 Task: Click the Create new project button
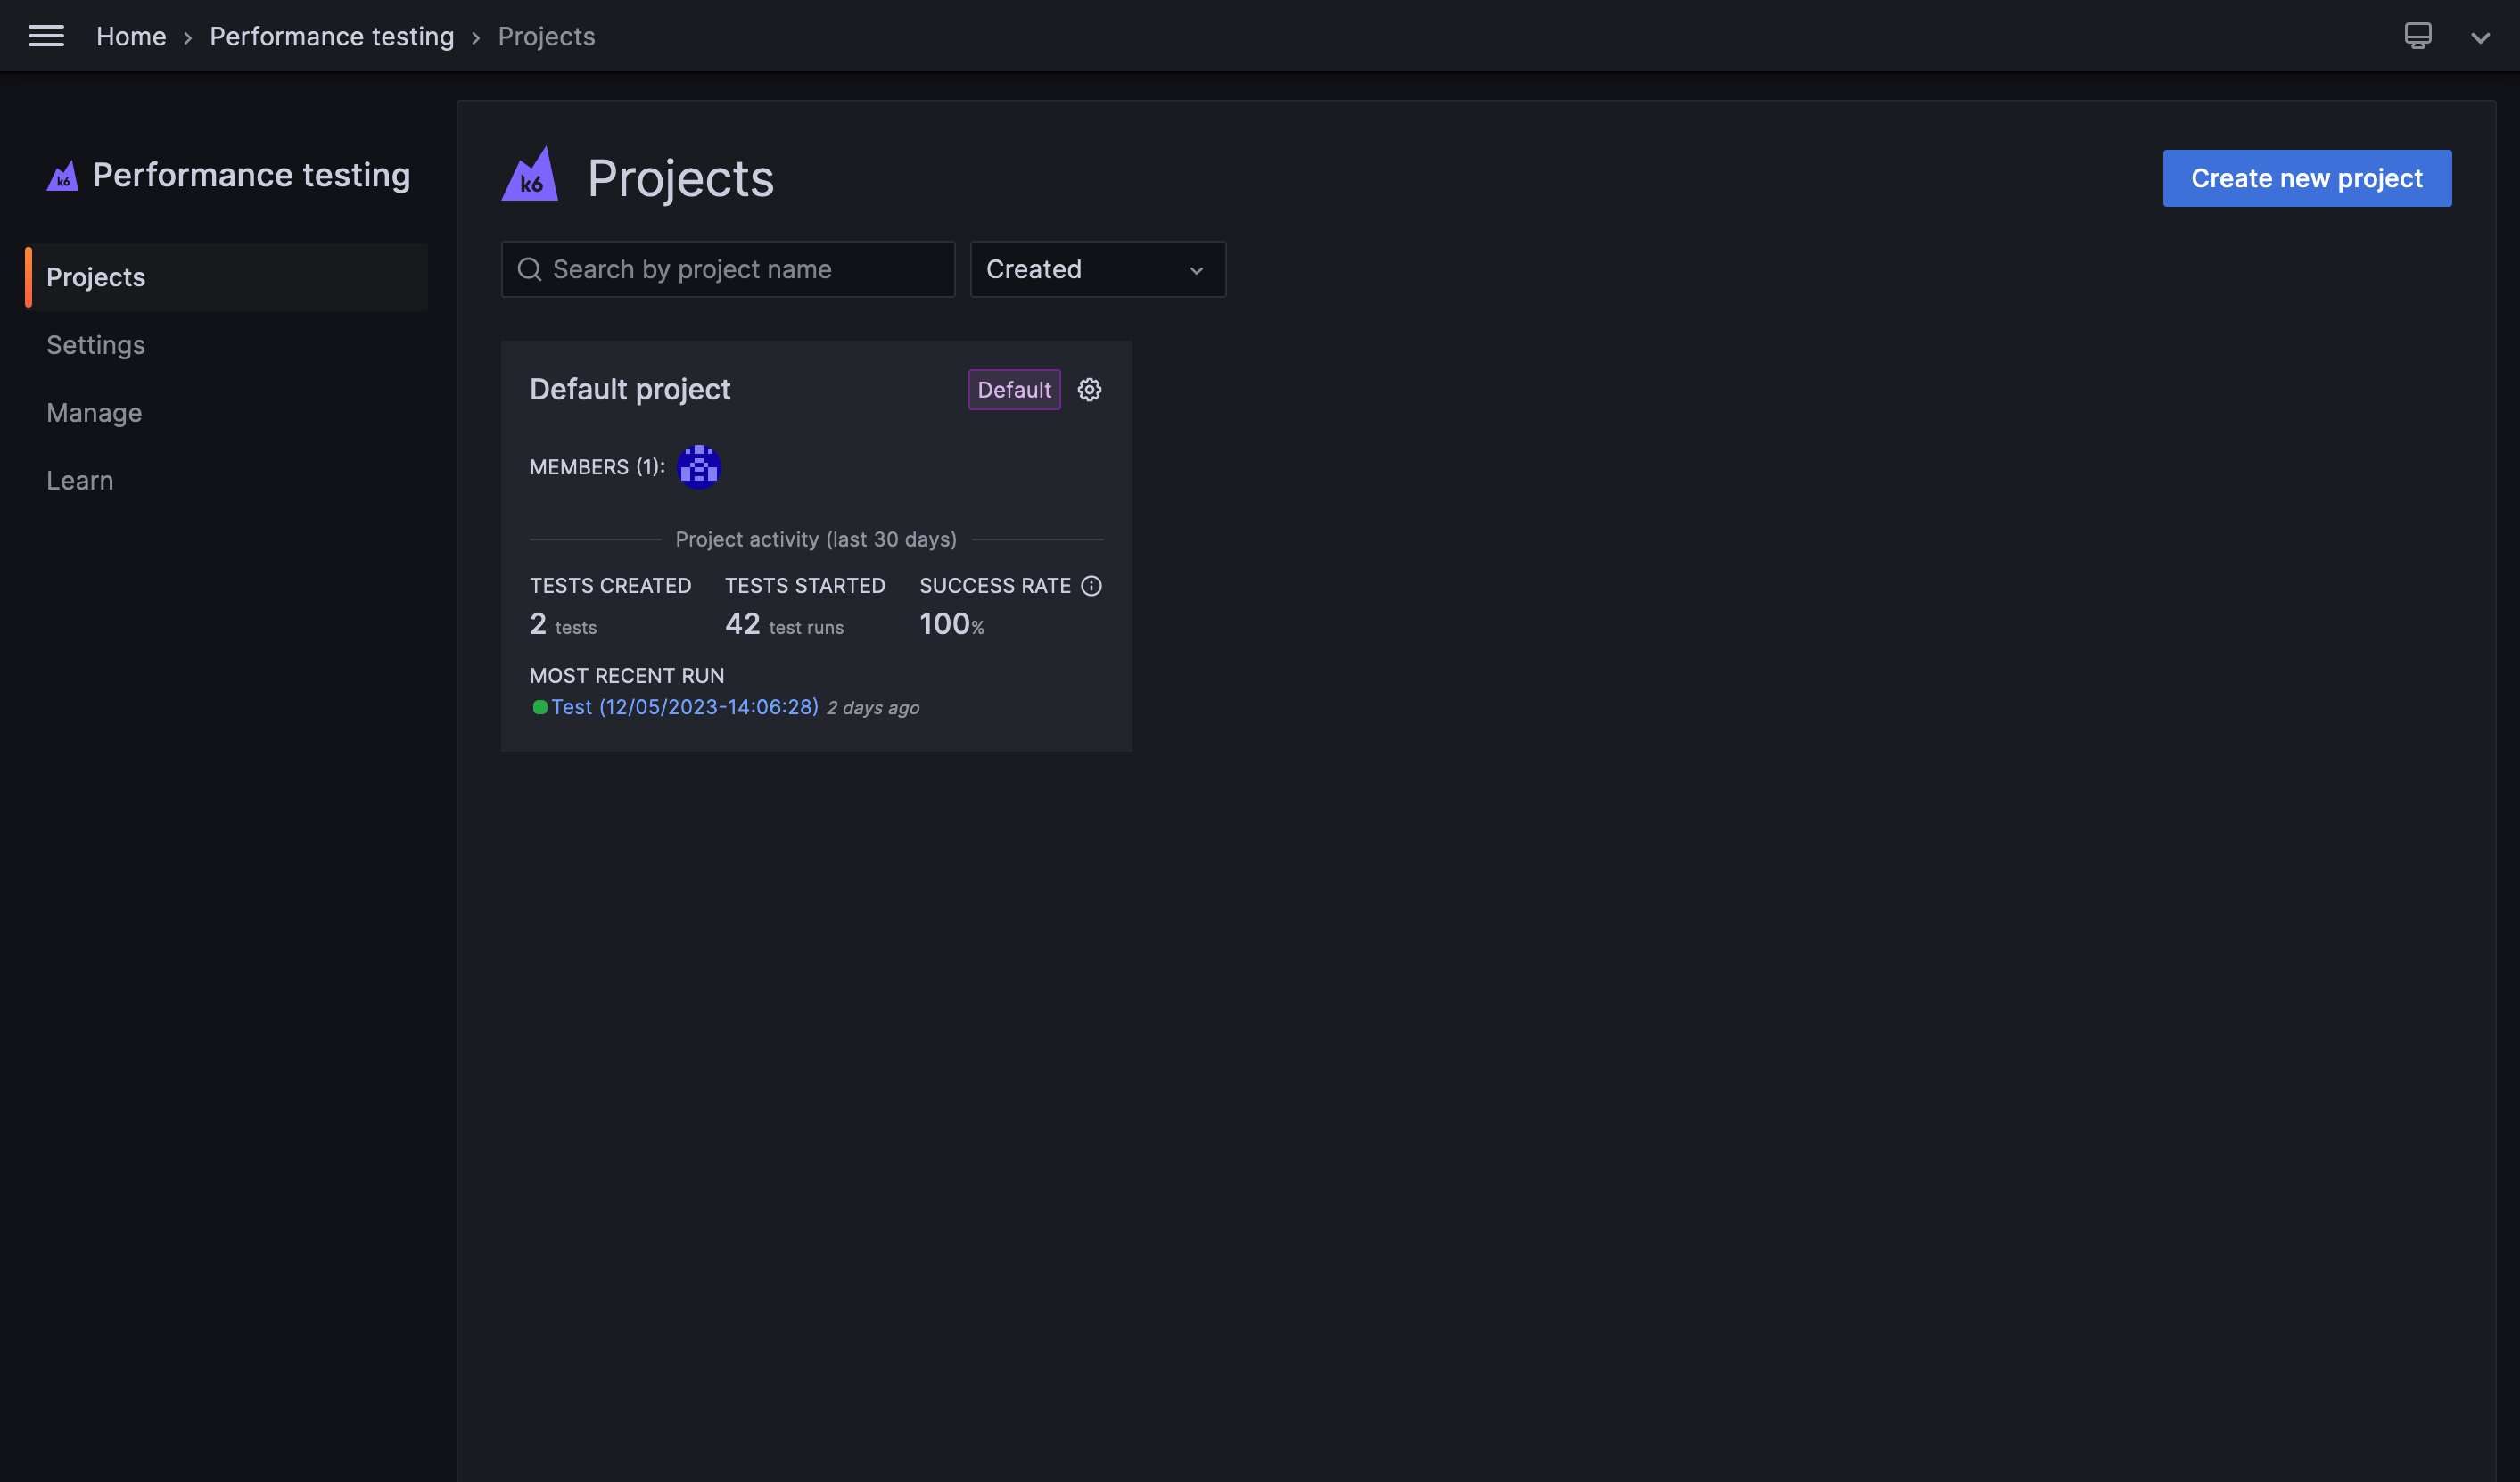click(x=2306, y=178)
